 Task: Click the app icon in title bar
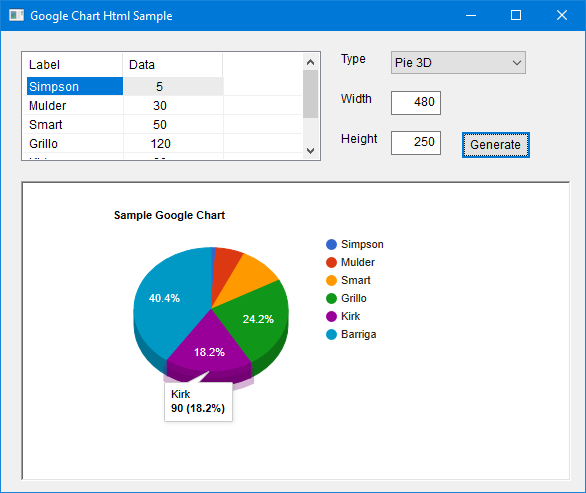[x=16, y=15]
